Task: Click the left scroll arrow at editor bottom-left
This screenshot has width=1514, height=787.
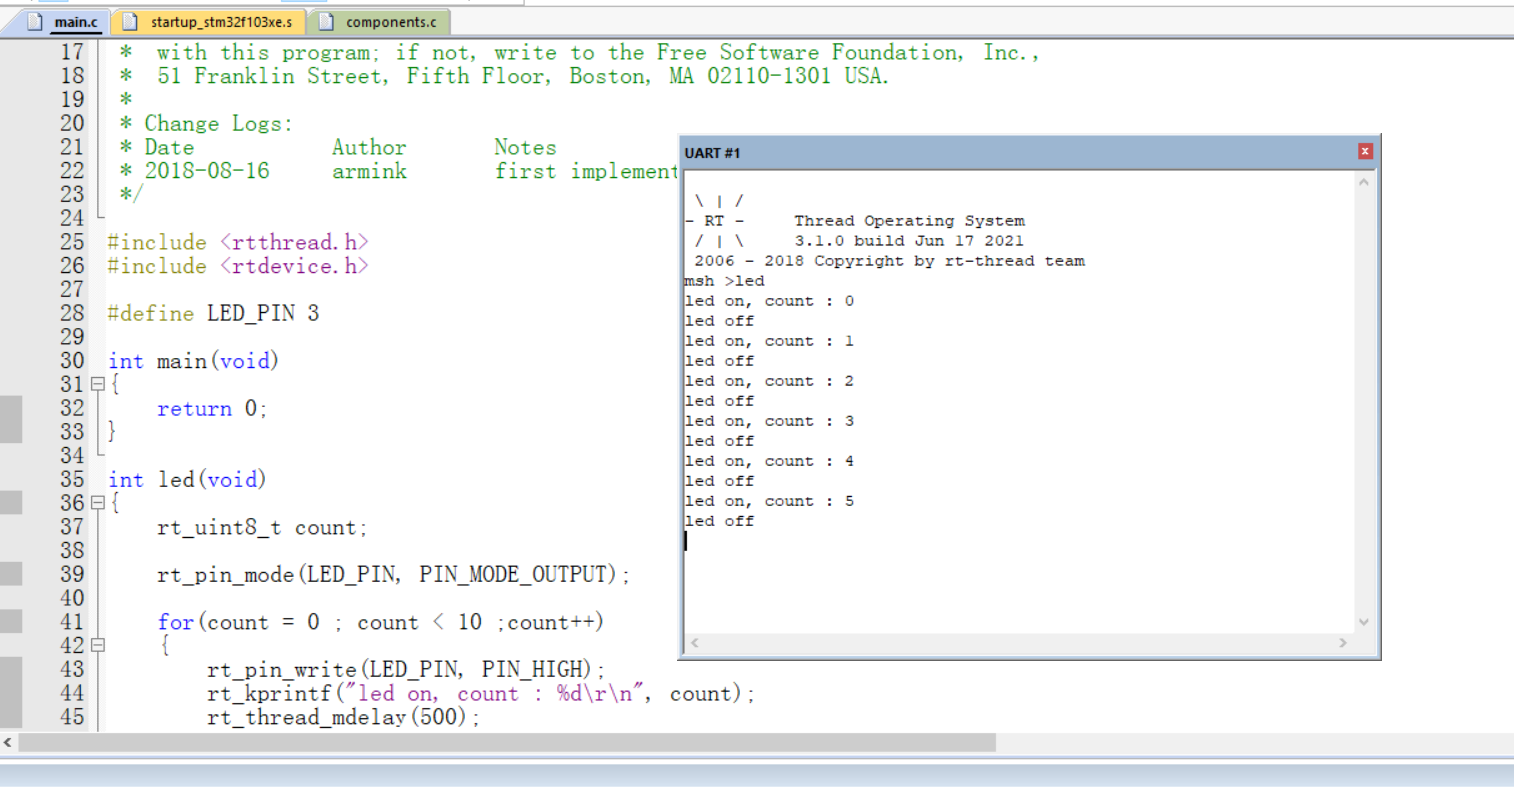Action: pyautogui.click(x=7, y=743)
